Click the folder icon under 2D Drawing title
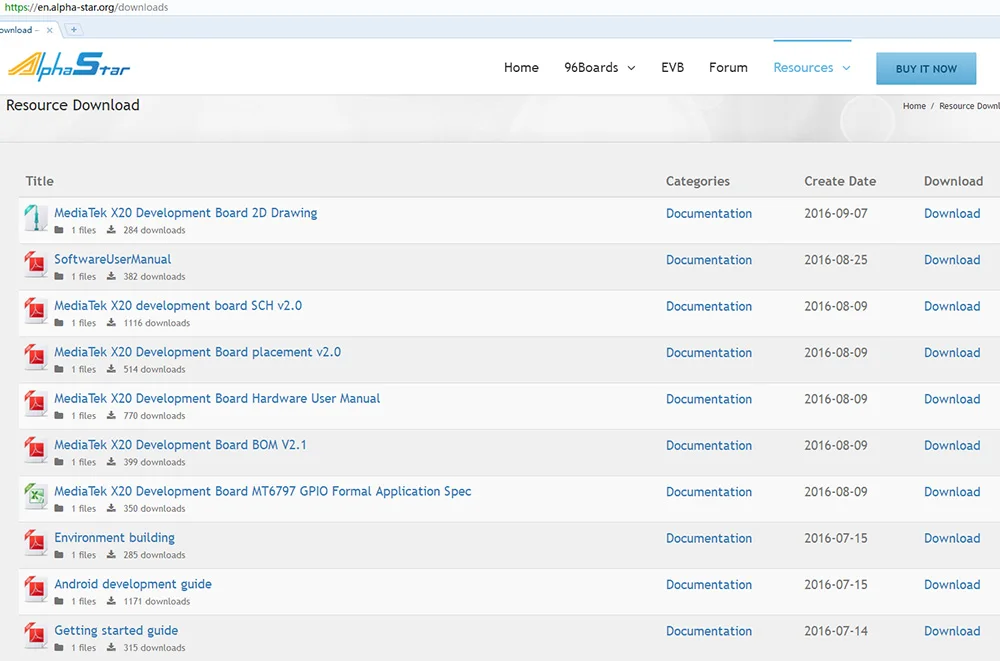Screen dimensions: 1000x661 59,230
